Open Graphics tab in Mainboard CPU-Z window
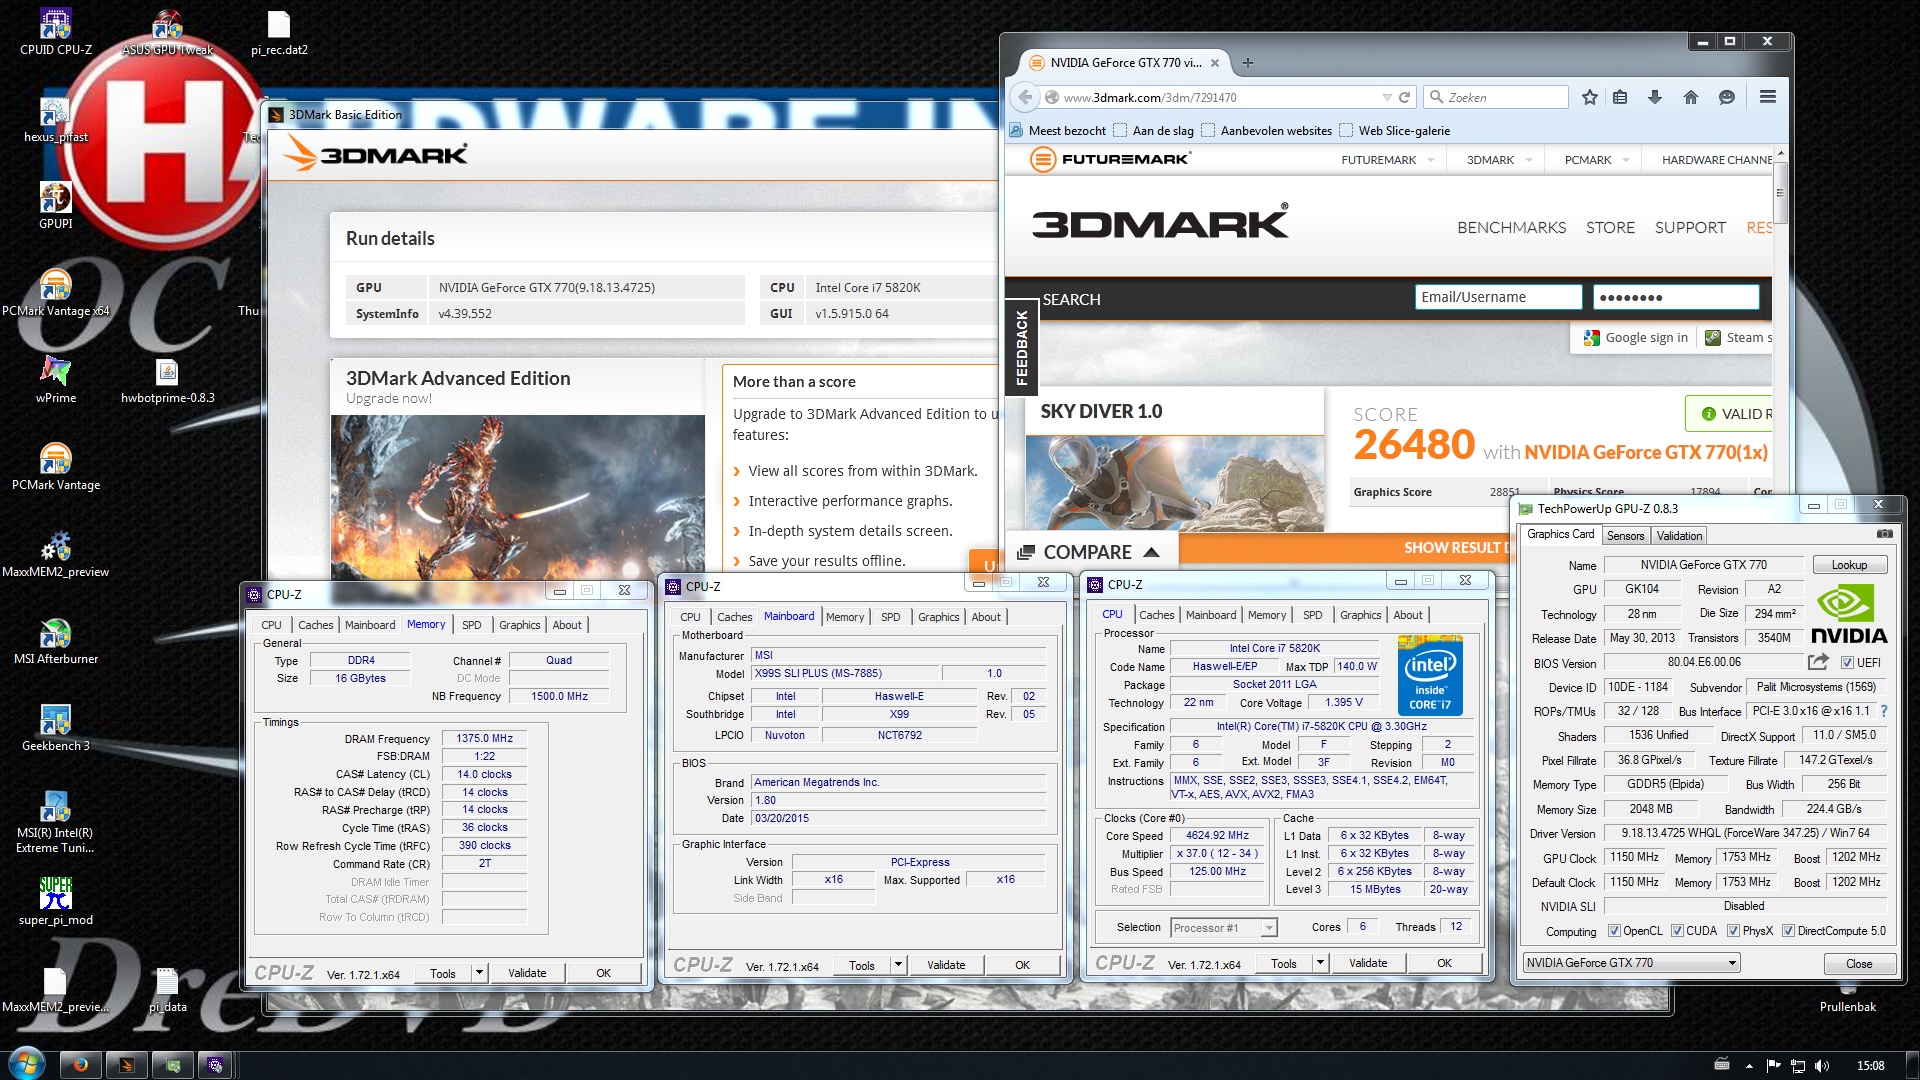This screenshot has height=1080, width=1920. click(x=938, y=617)
